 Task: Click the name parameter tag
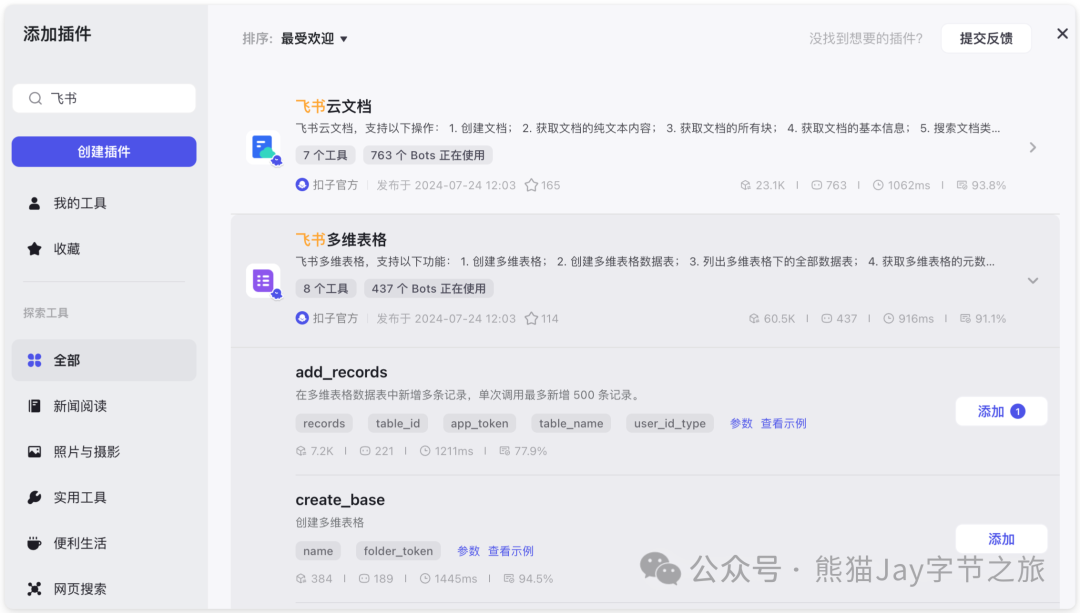click(x=318, y=551)
